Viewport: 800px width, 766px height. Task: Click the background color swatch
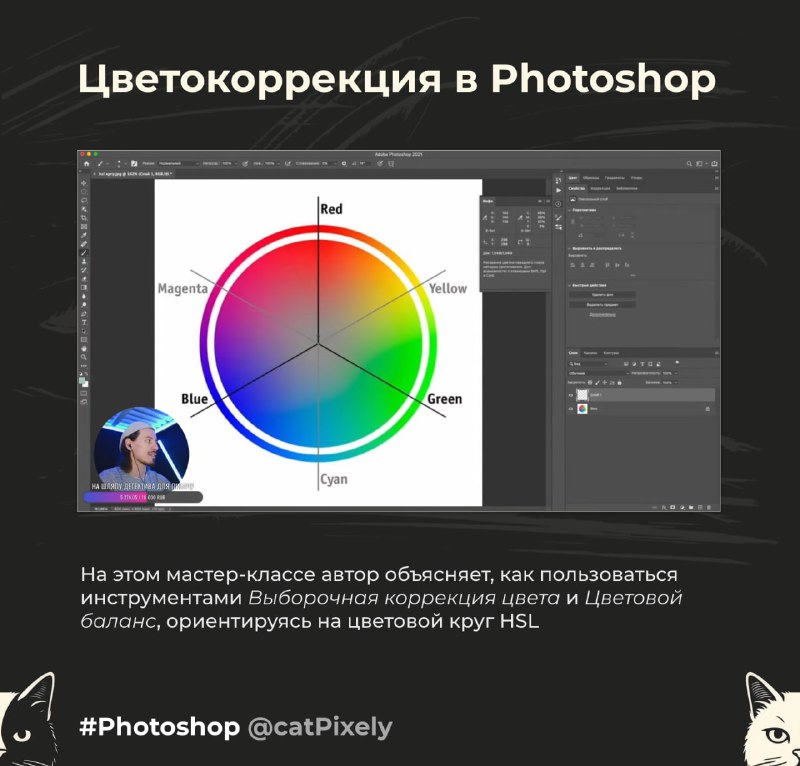click(x=85, y=384)
